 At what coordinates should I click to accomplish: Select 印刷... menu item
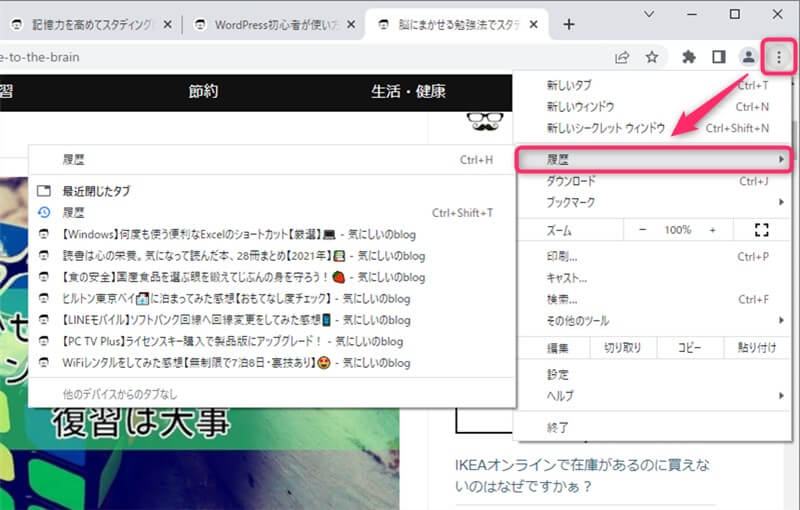pos(653,257)
